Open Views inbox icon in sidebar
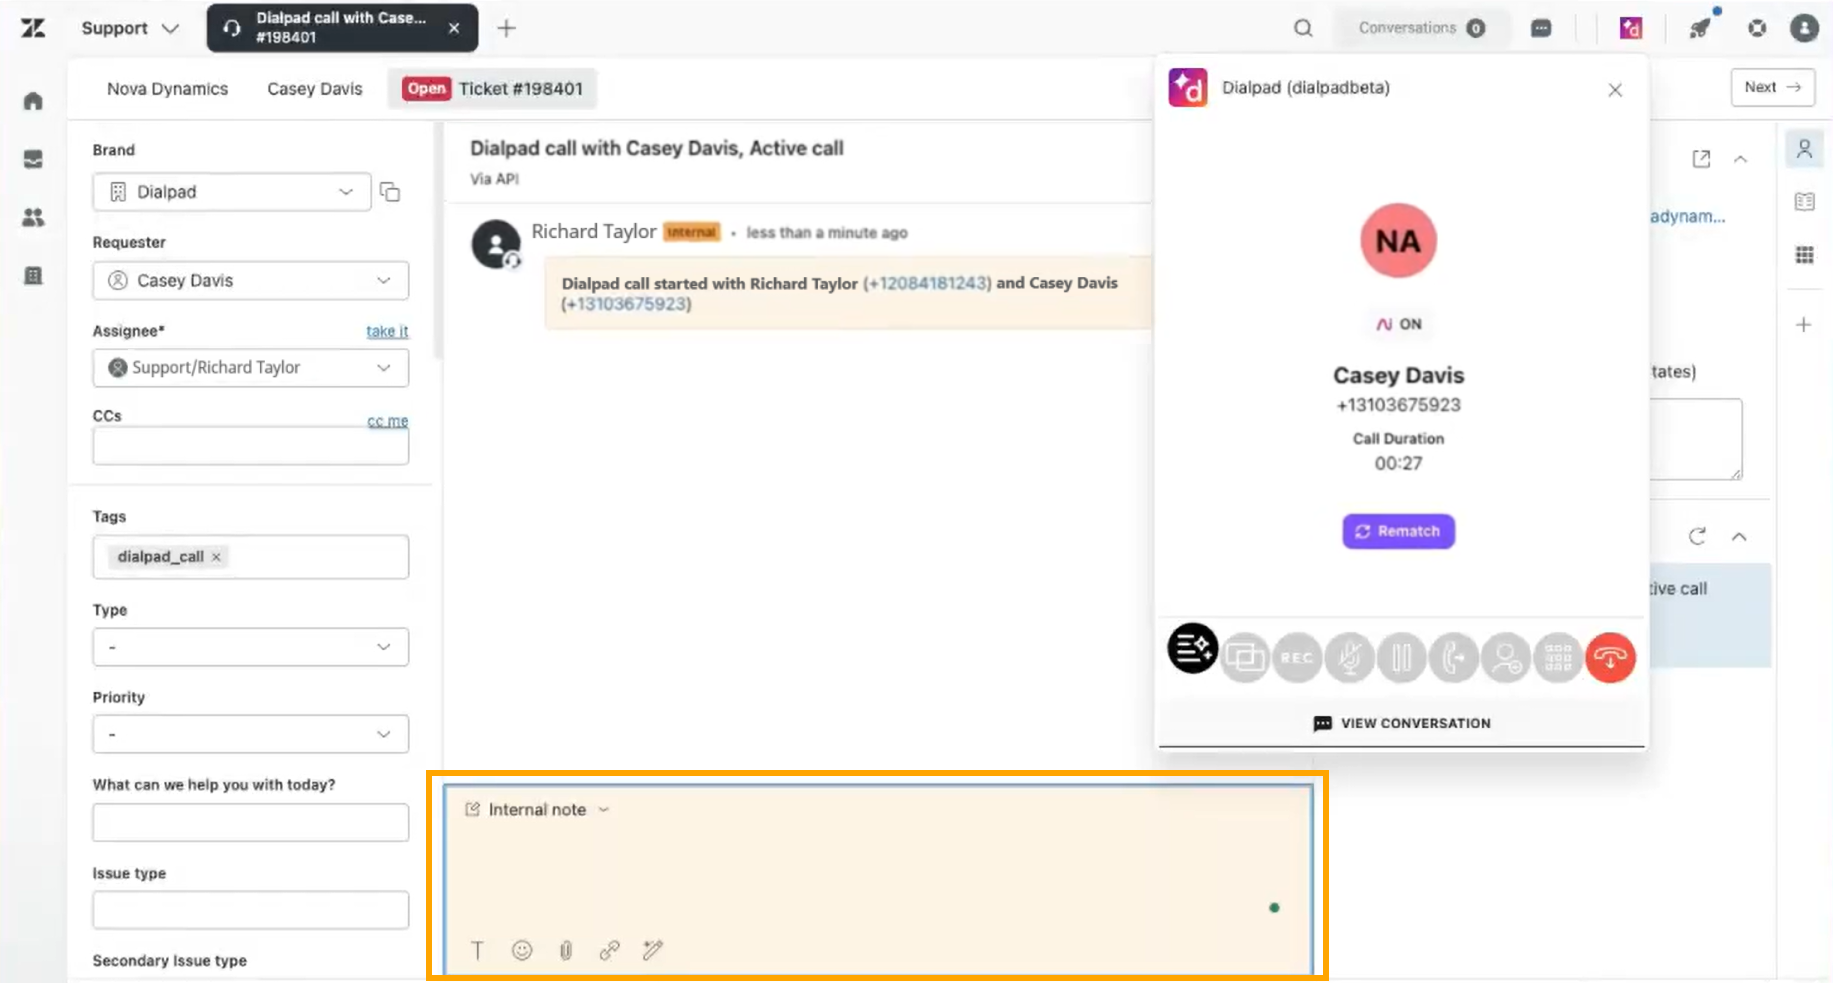This screenshot has width=1833, height=983. 33,159
